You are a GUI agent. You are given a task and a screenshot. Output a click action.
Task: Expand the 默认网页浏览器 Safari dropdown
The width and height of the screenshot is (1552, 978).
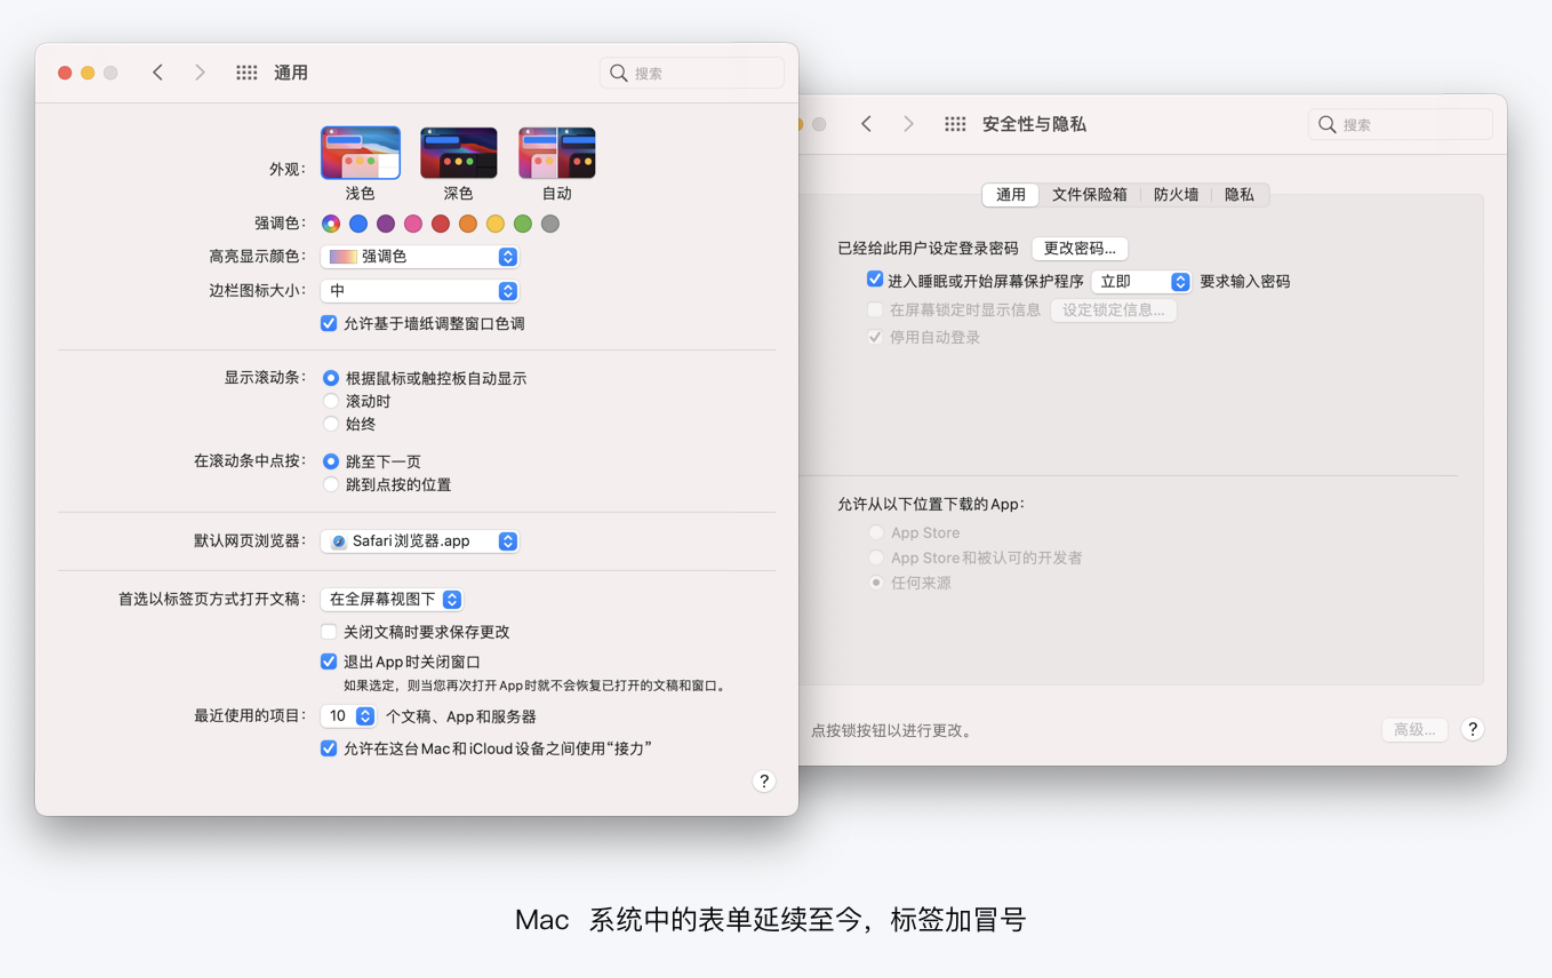(x=420, y=541)
